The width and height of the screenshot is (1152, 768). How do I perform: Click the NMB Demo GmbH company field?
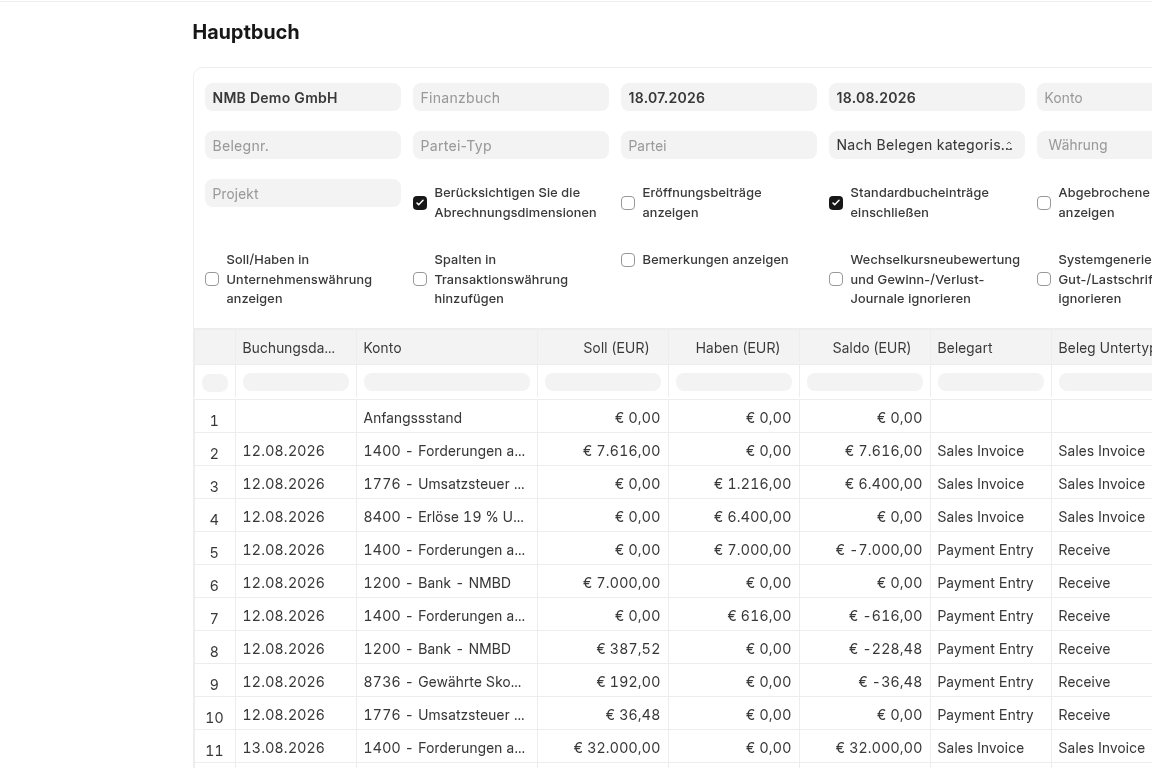click(x=303, y=98)
